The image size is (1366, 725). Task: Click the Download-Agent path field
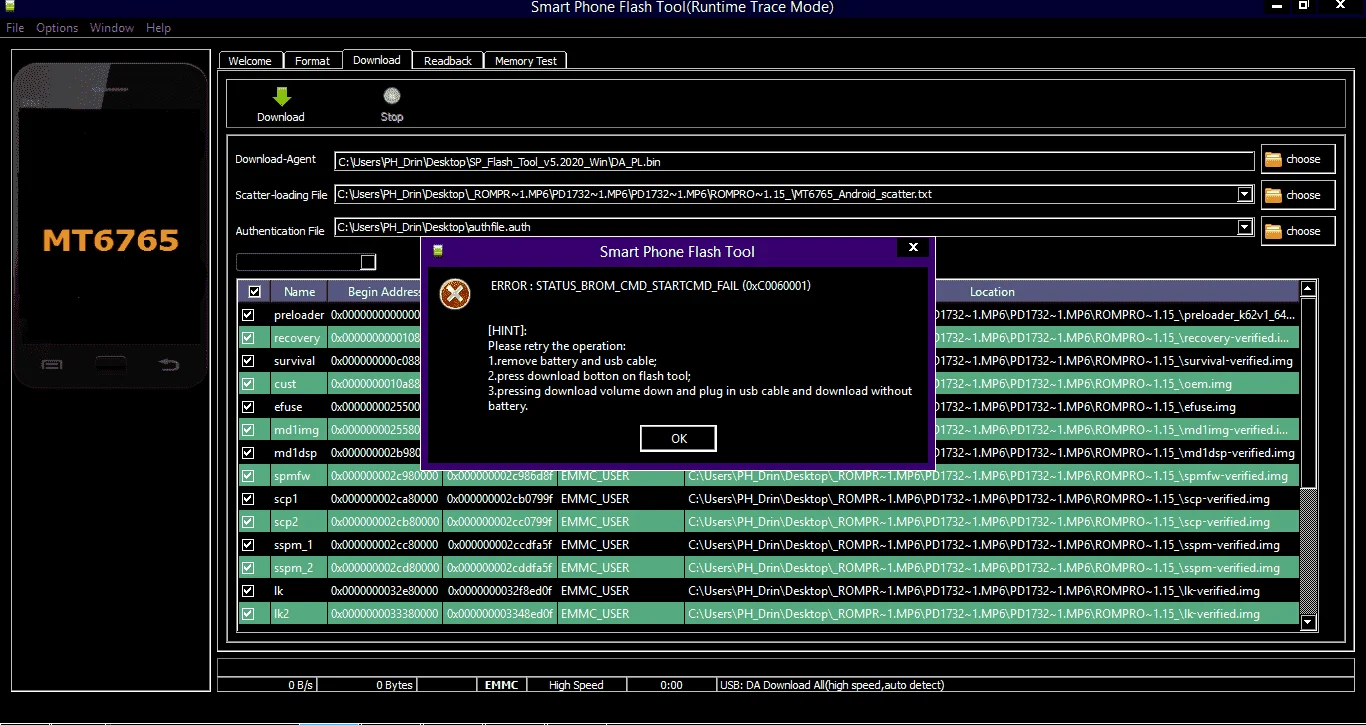point(794,161)
